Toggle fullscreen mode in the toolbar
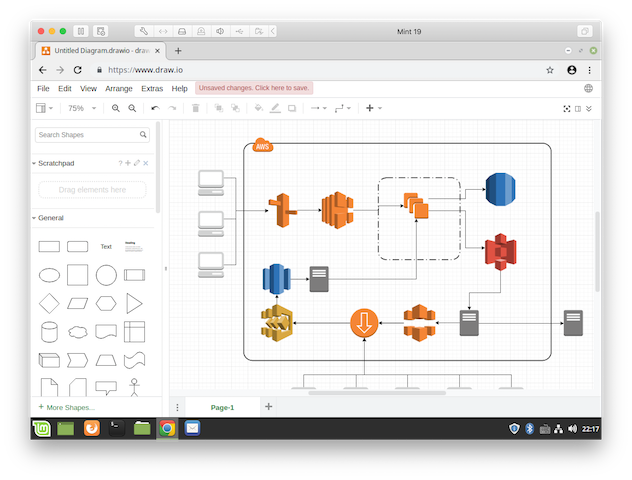 pos(566,108)
